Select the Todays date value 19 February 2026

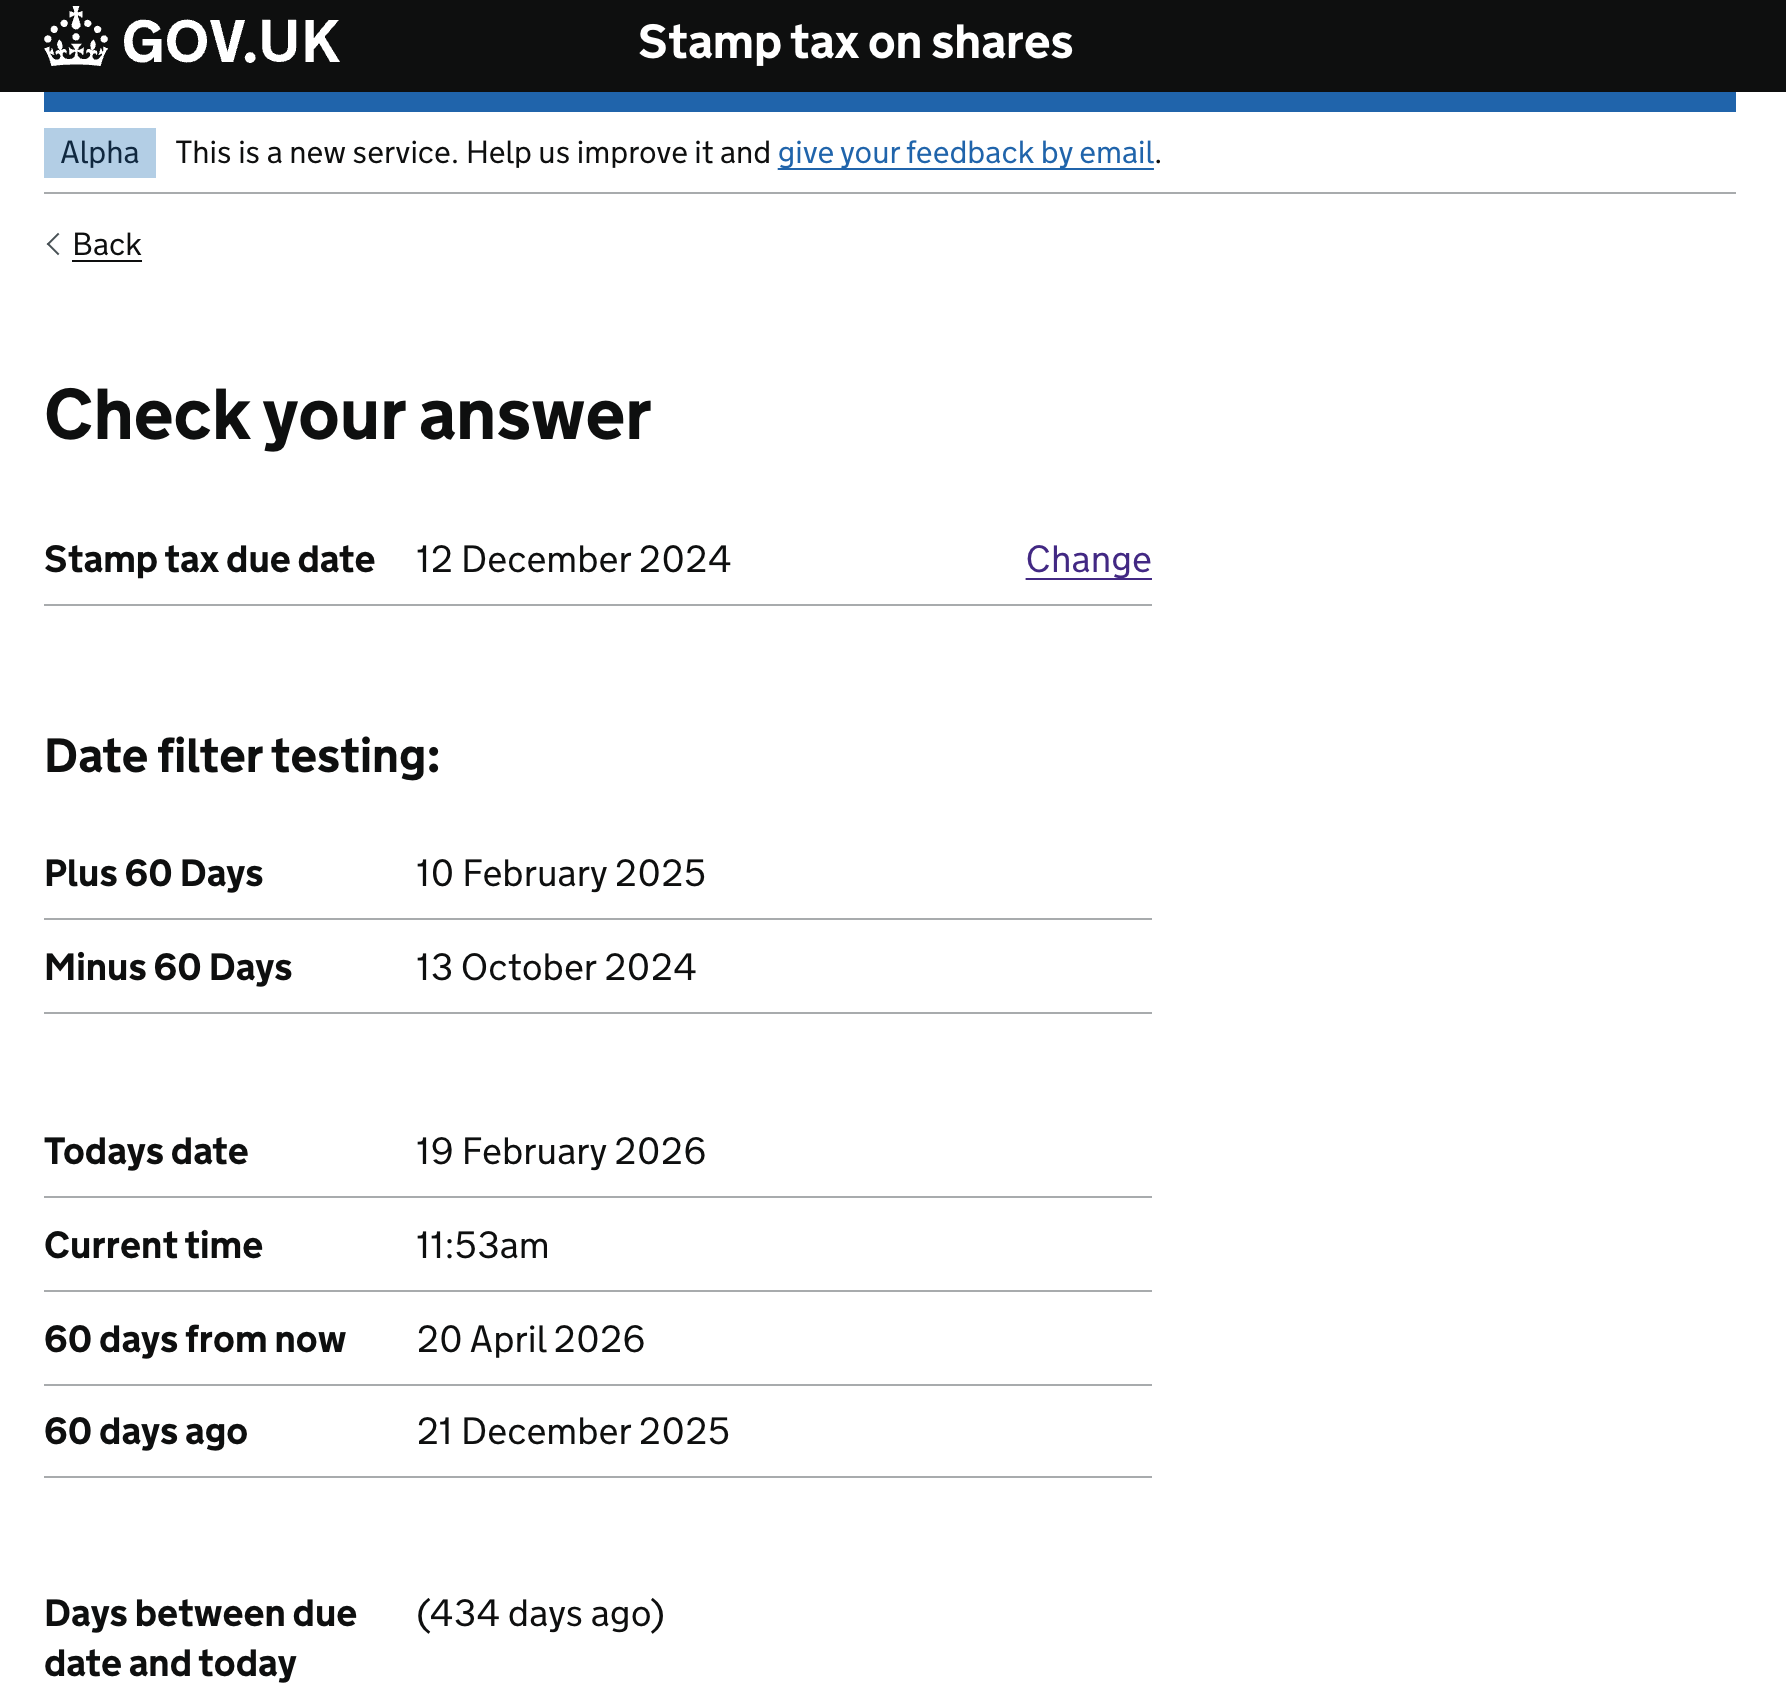pos(561,1151)
